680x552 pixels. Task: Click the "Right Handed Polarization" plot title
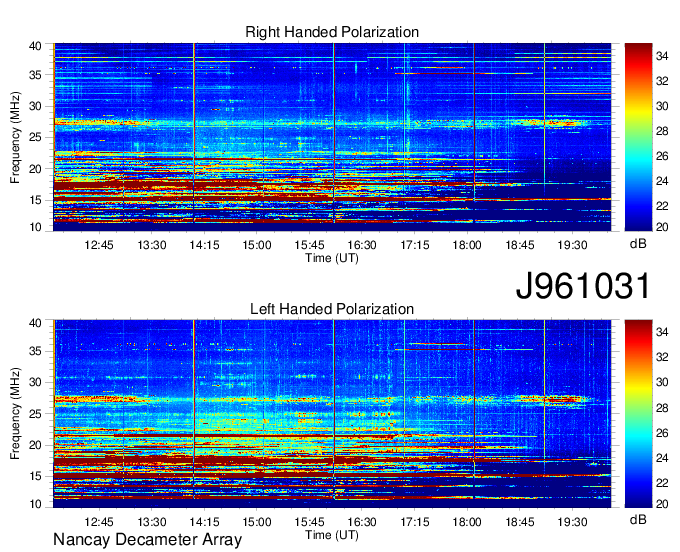(x=332, y=32)
